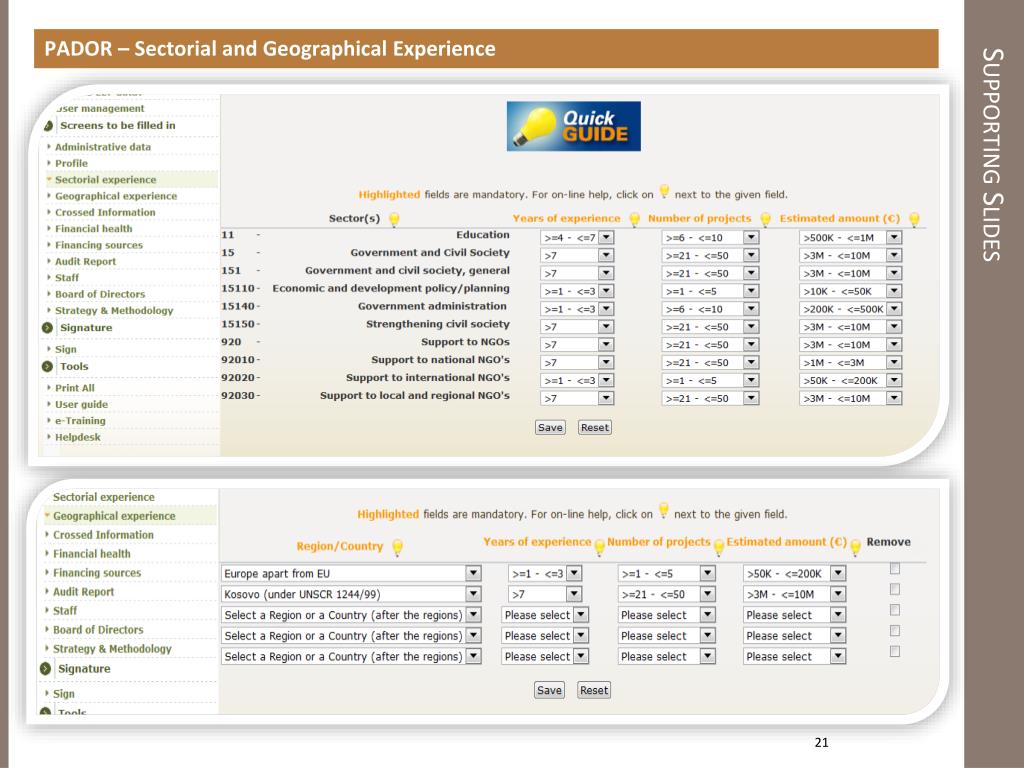Open Staff in upper sidebar
This screenshot has height=768, width=1024.
point(67,278)
